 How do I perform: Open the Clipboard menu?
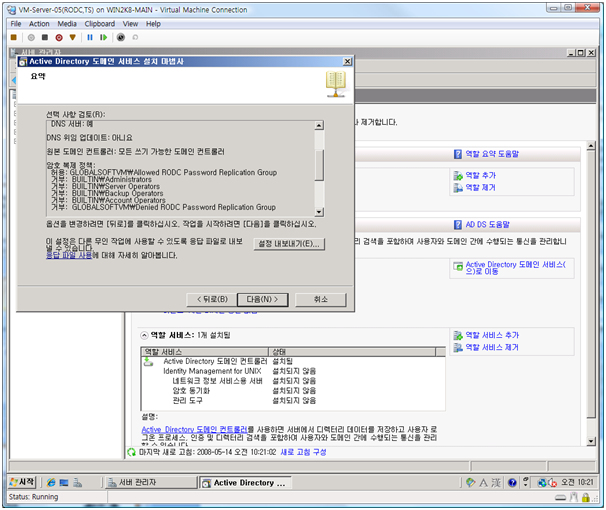[100, 24]
